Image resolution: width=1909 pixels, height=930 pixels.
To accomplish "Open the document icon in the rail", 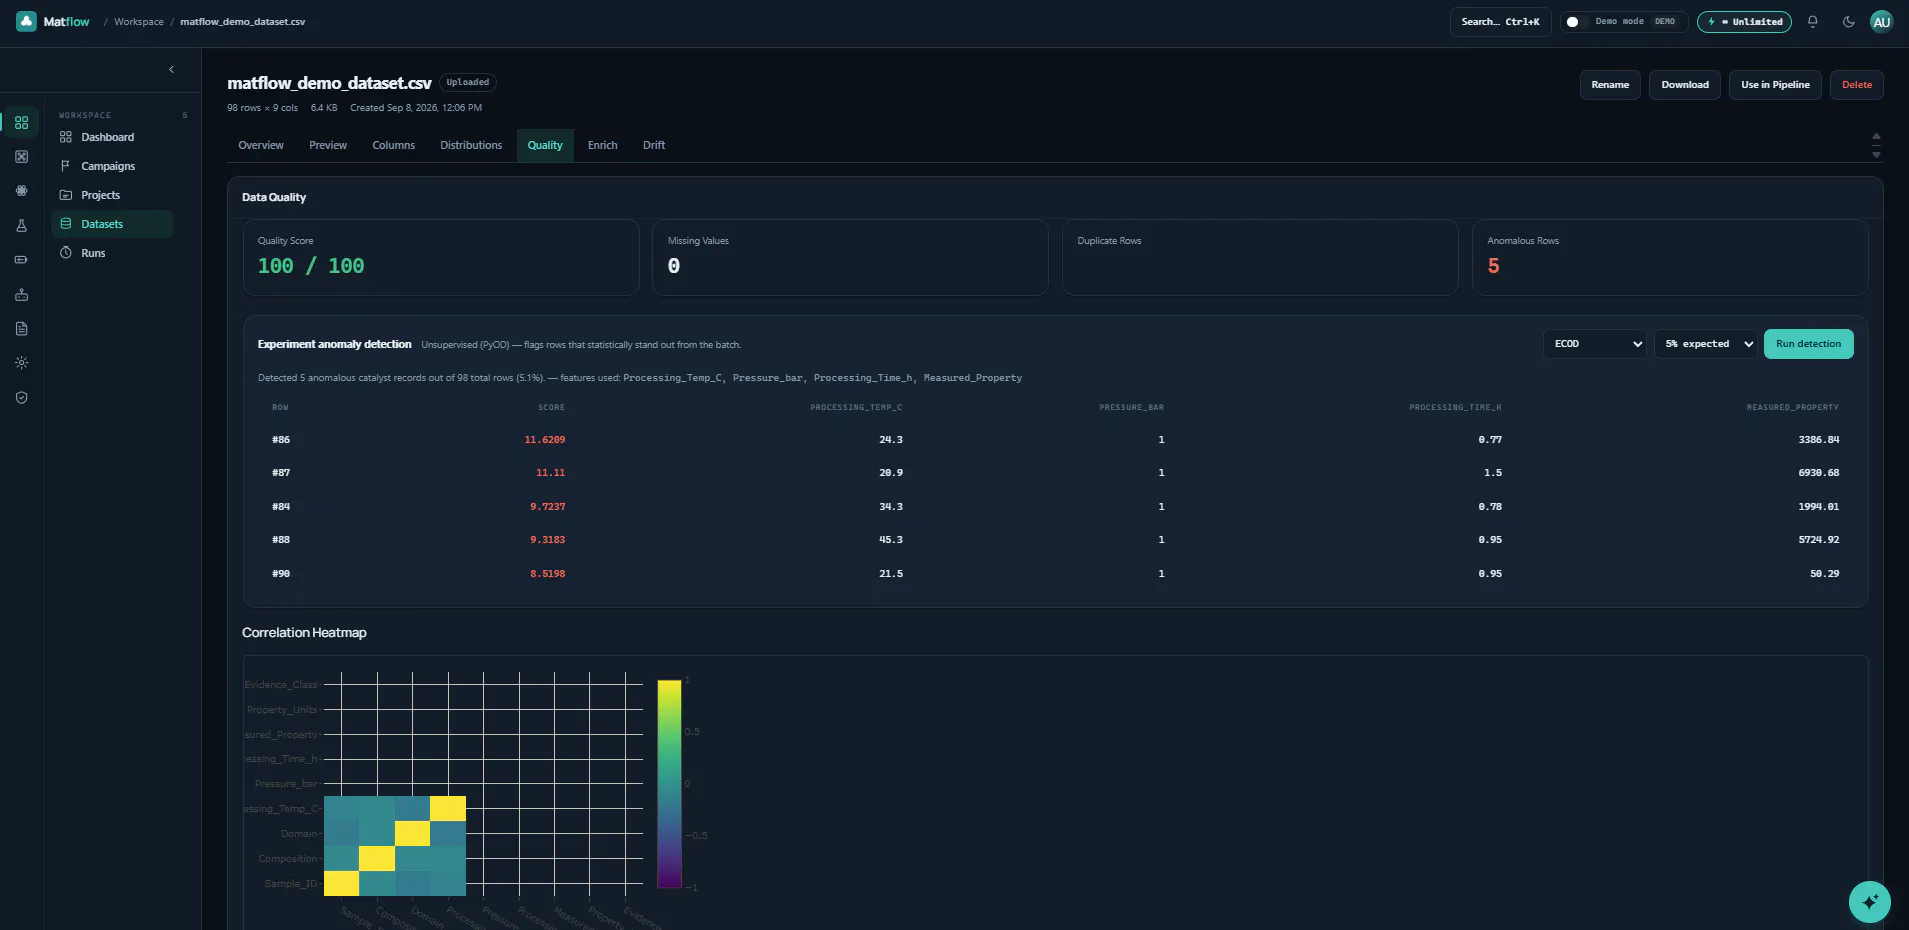I will point(21,329).
